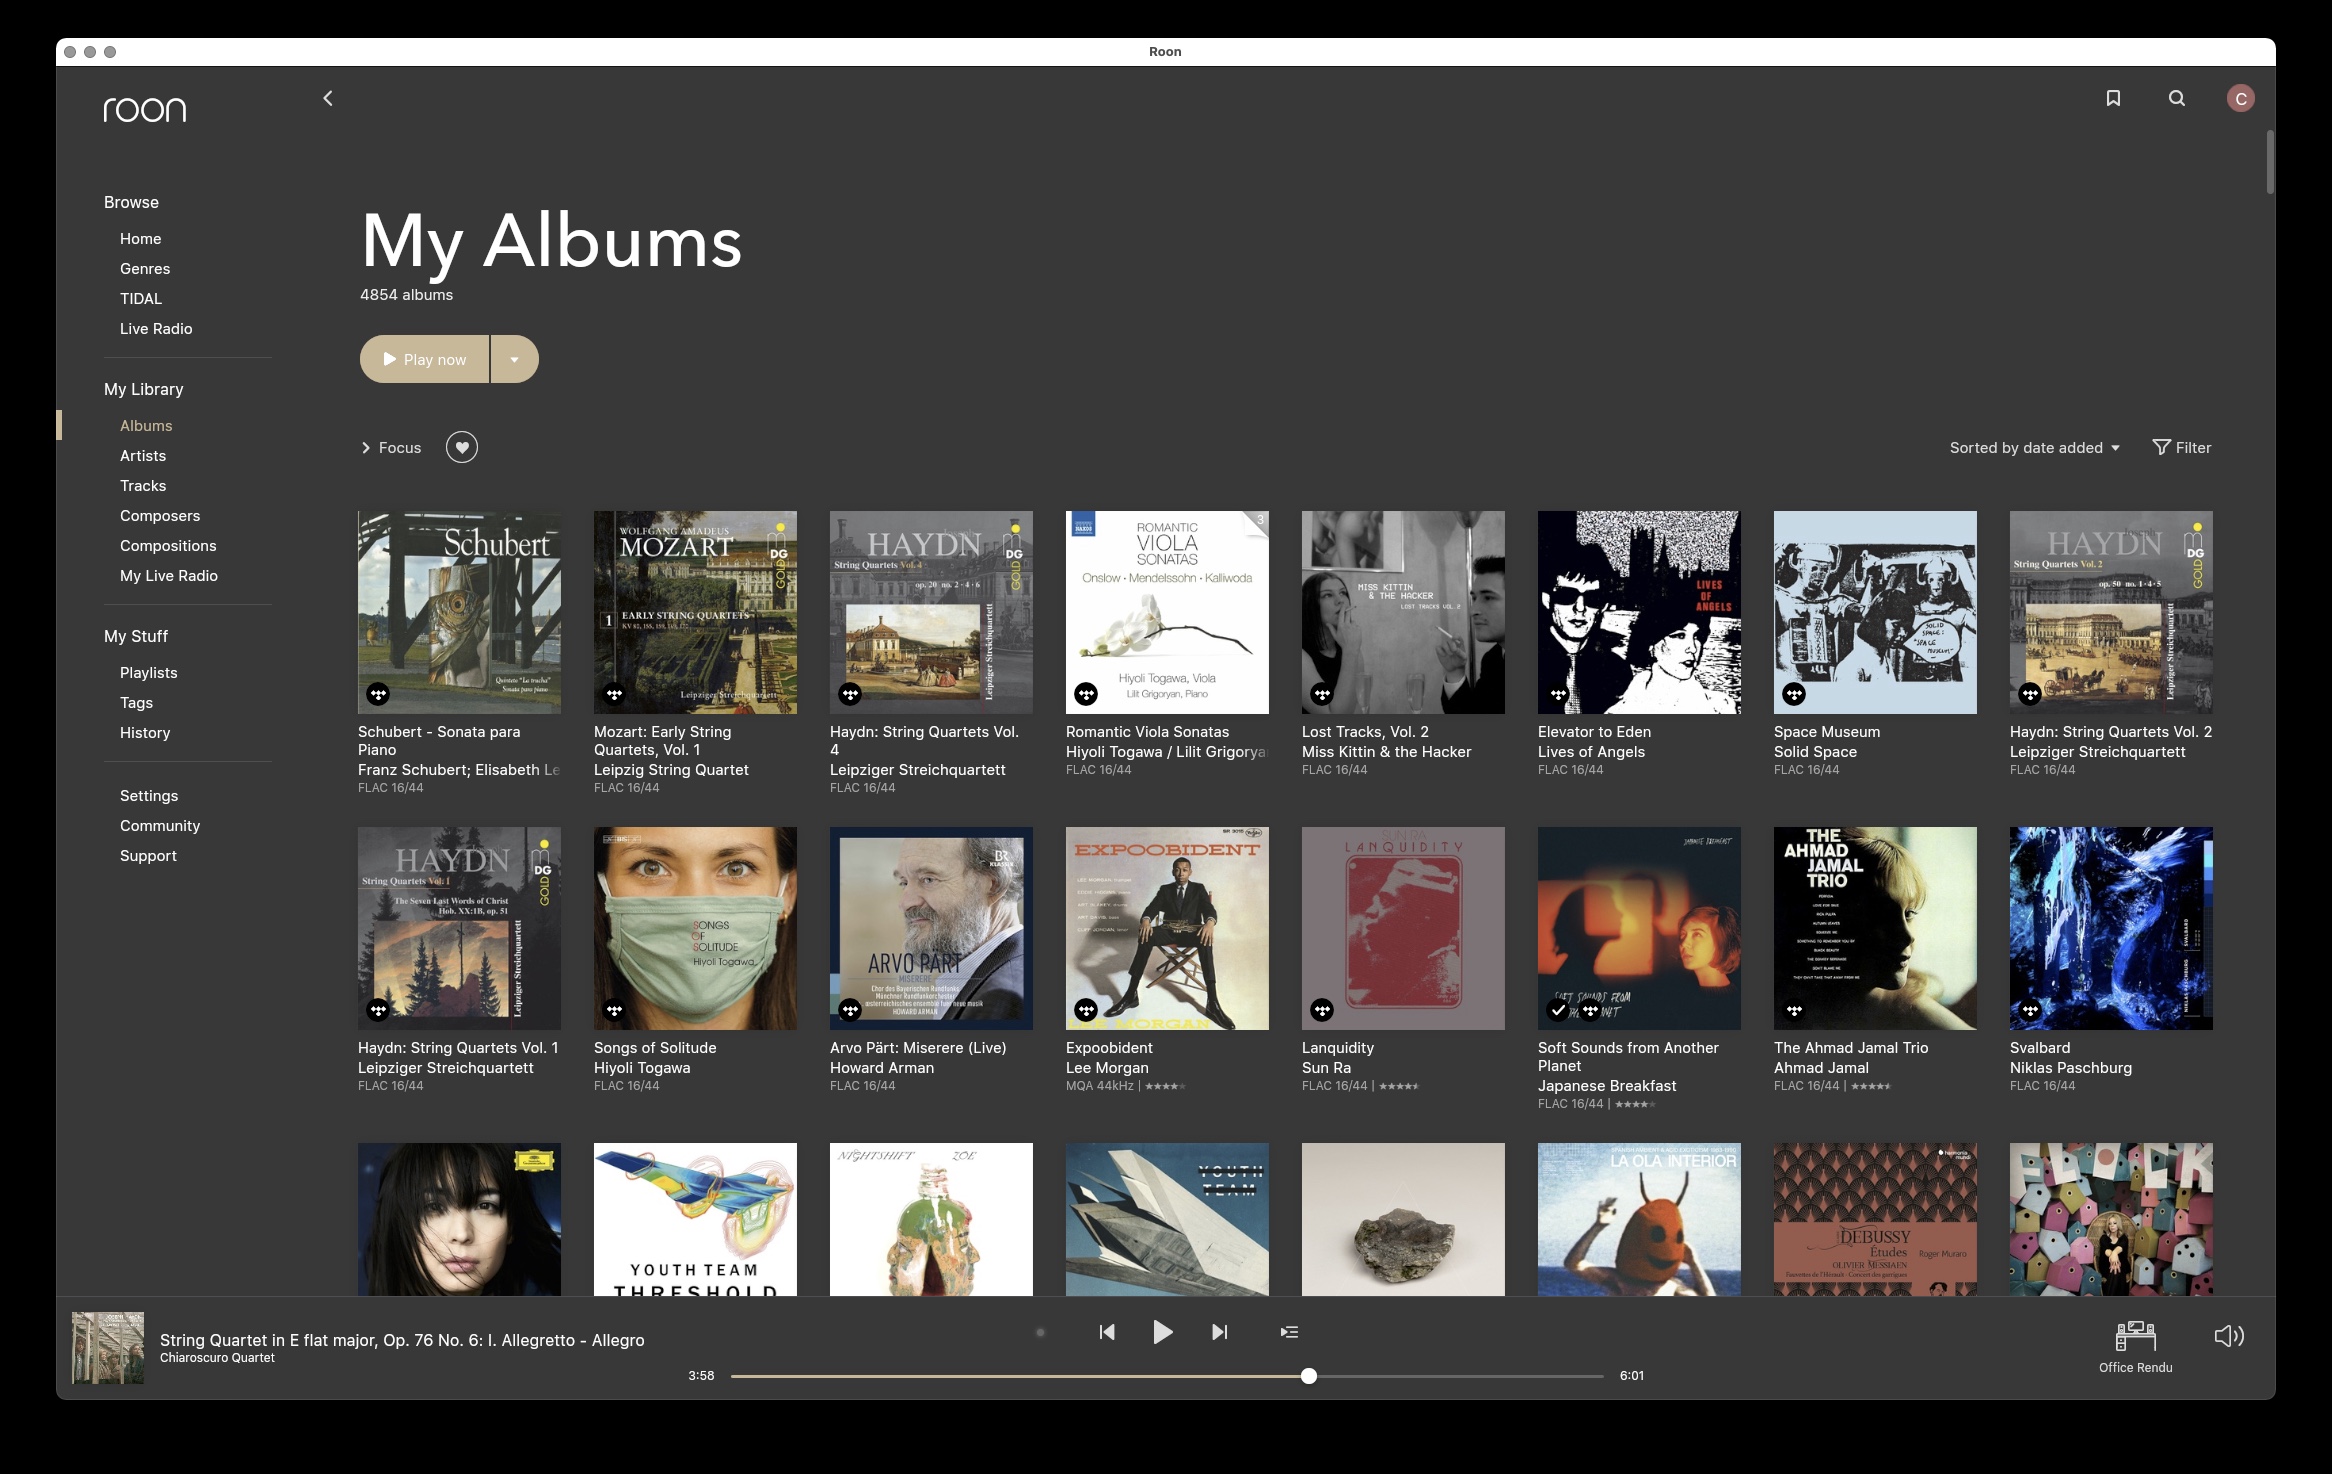Viewport: 2332px width, 1474px height.
Task: Open Settings in the sidebar
Action: (149, 796)
